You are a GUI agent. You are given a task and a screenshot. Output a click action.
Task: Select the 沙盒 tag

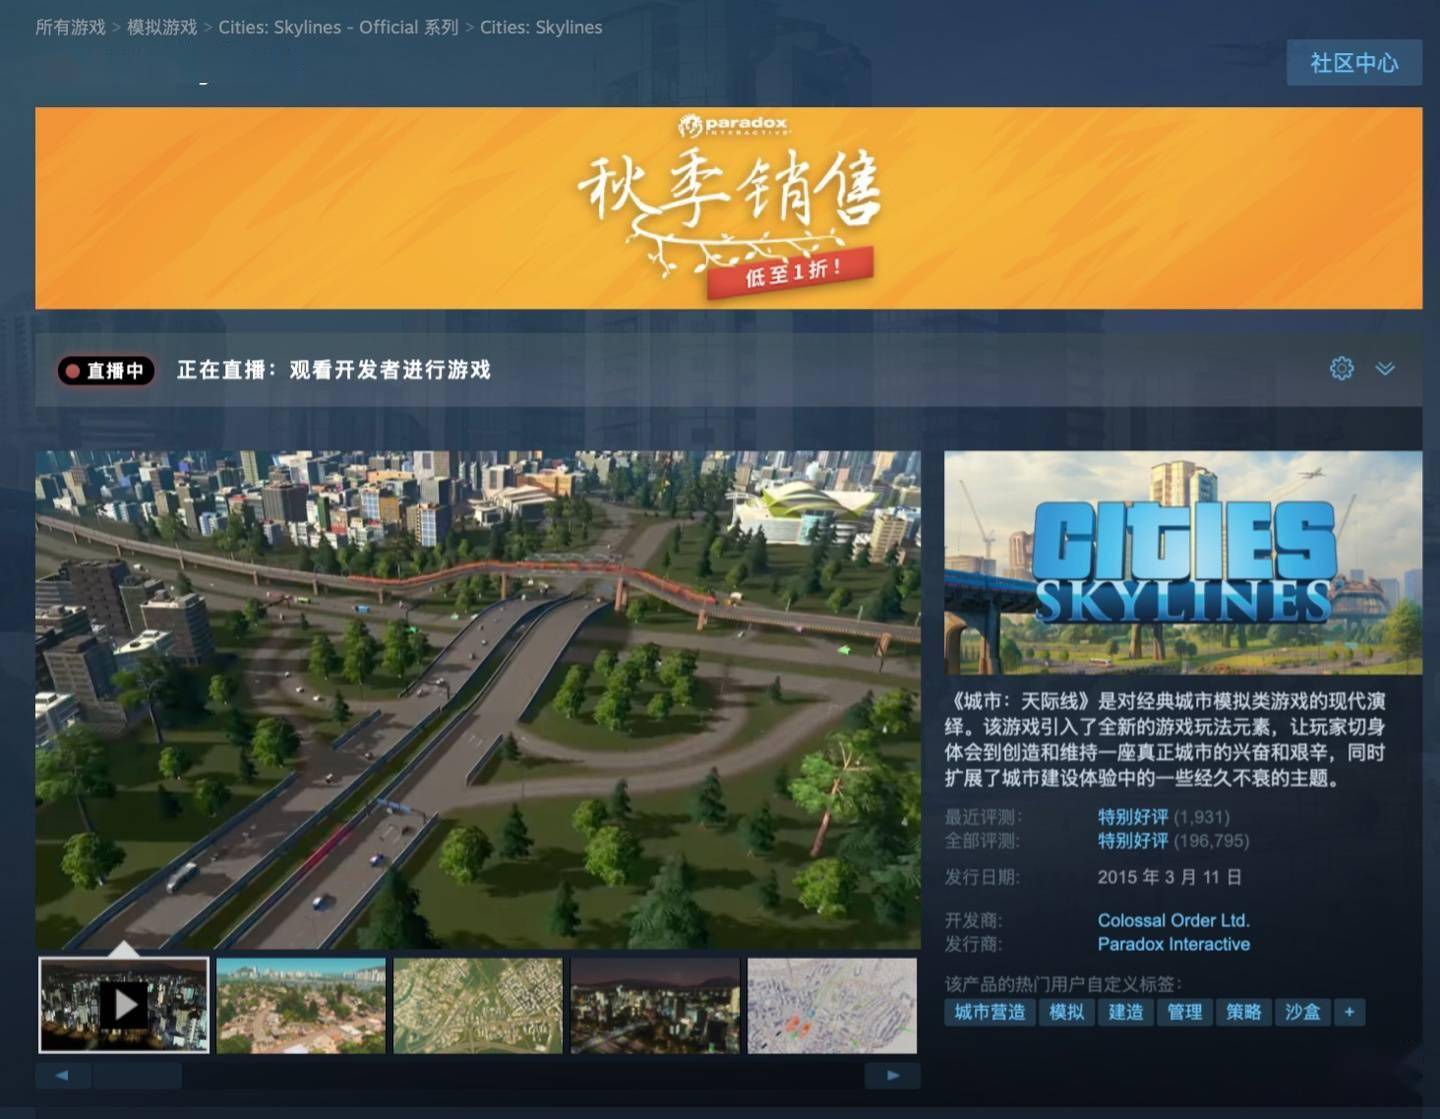[x=1303, y=1012]
